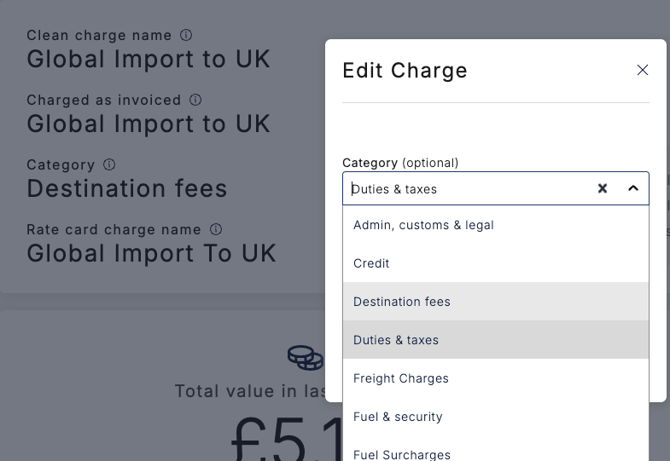Click the coins stack icon
670x461 pixels.
point(305,357)
